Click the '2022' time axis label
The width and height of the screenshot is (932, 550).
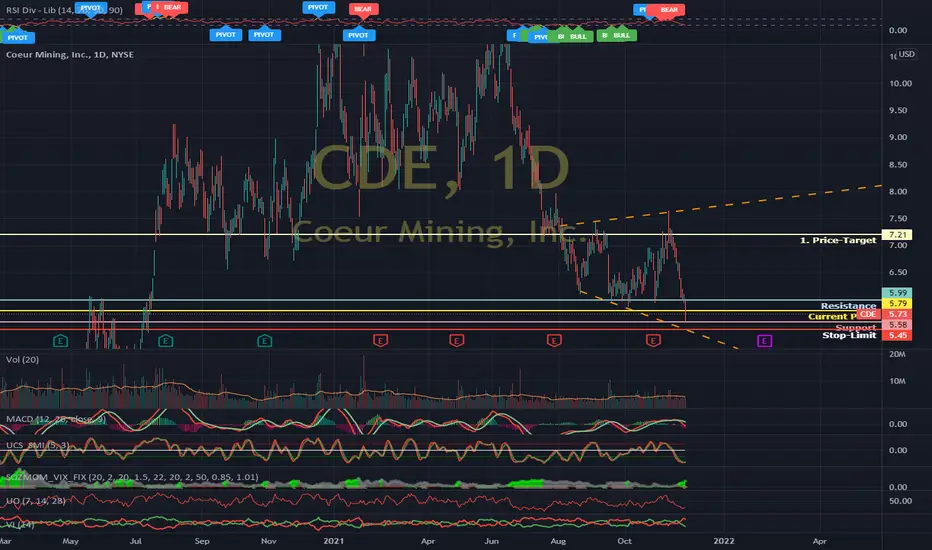point(723,541)
